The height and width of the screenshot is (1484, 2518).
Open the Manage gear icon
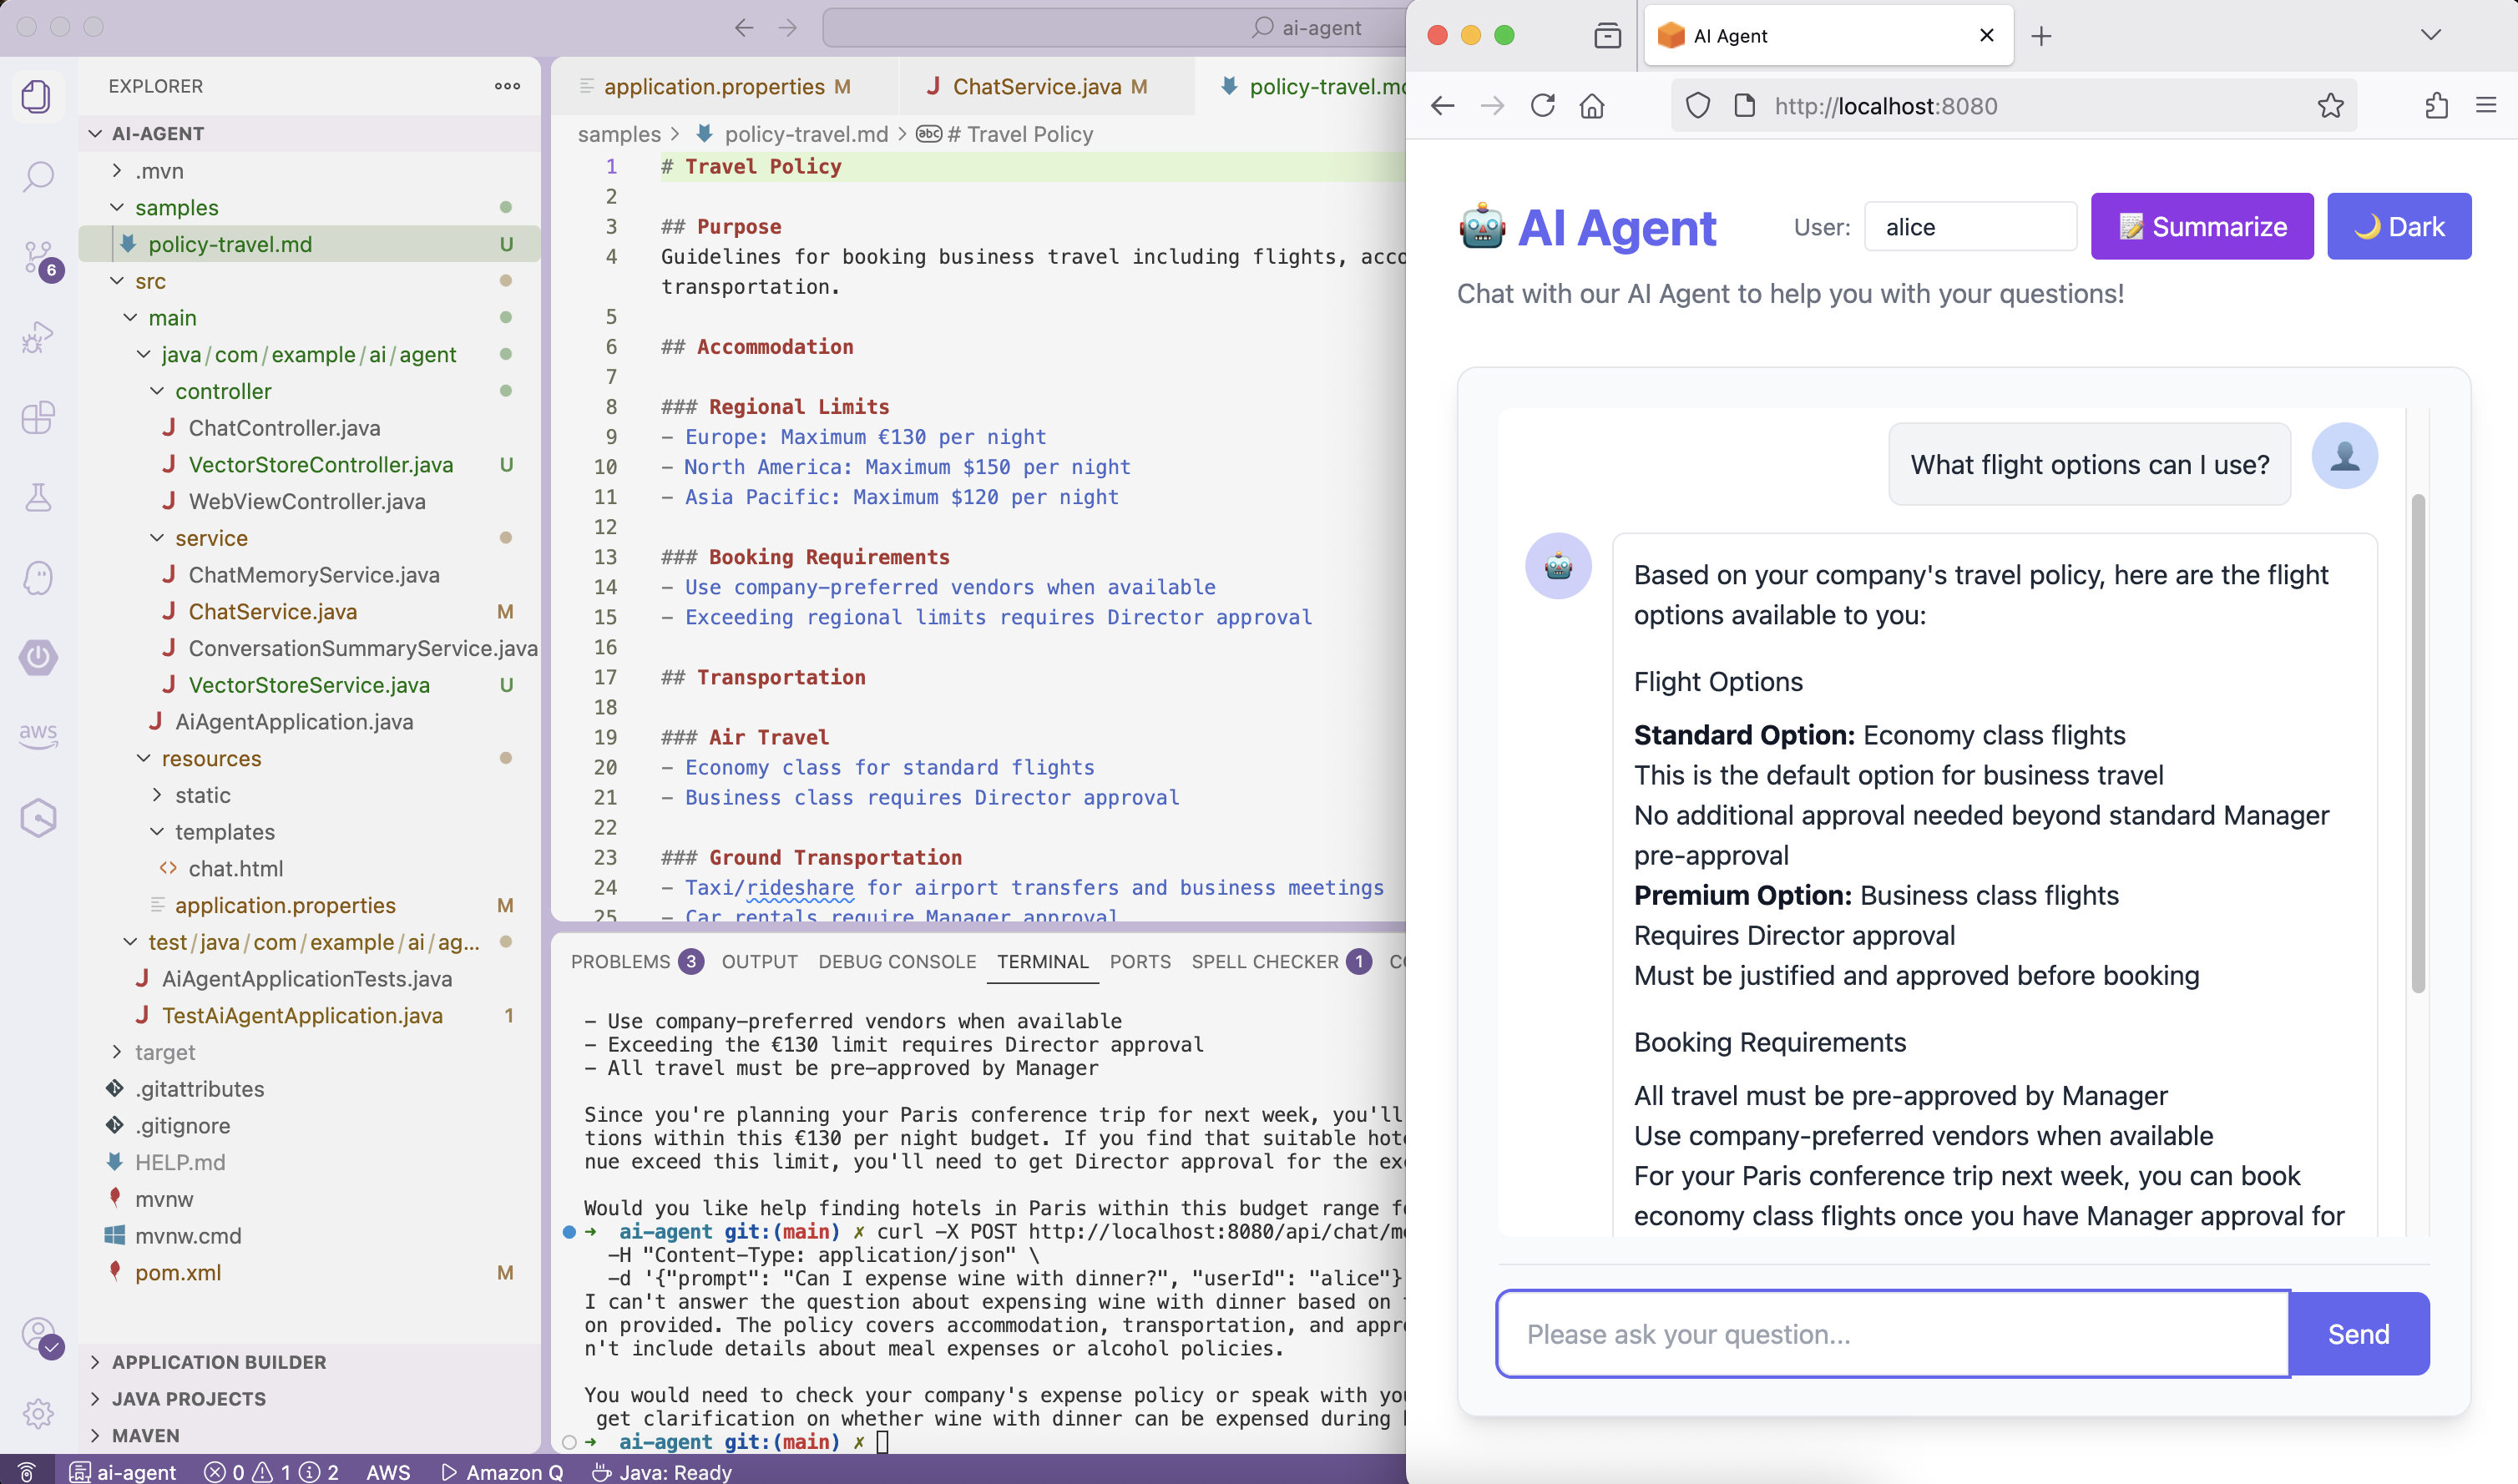tap(38, 1413)
